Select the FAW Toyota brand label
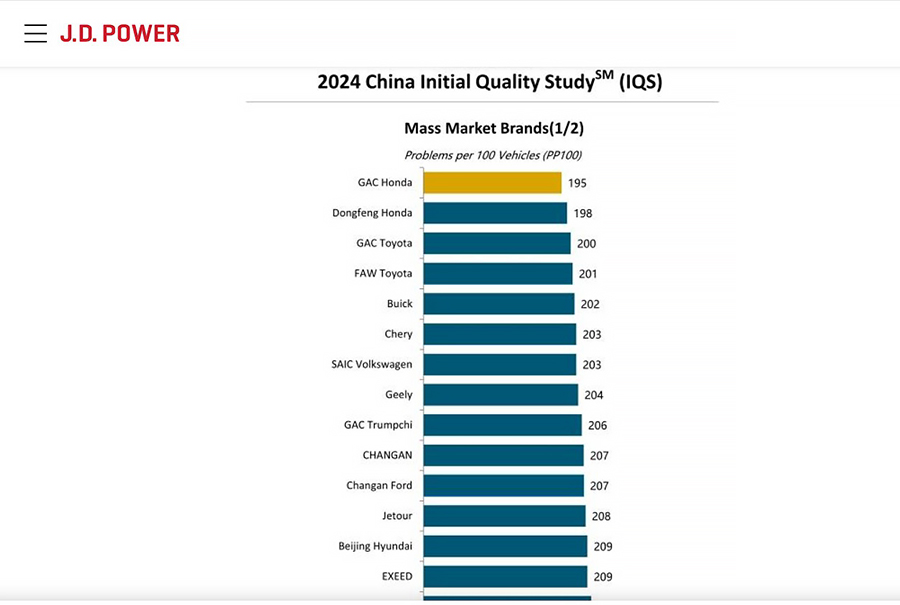Image resolution: width=900 pixels, height=605 pixels. point(383,273)
